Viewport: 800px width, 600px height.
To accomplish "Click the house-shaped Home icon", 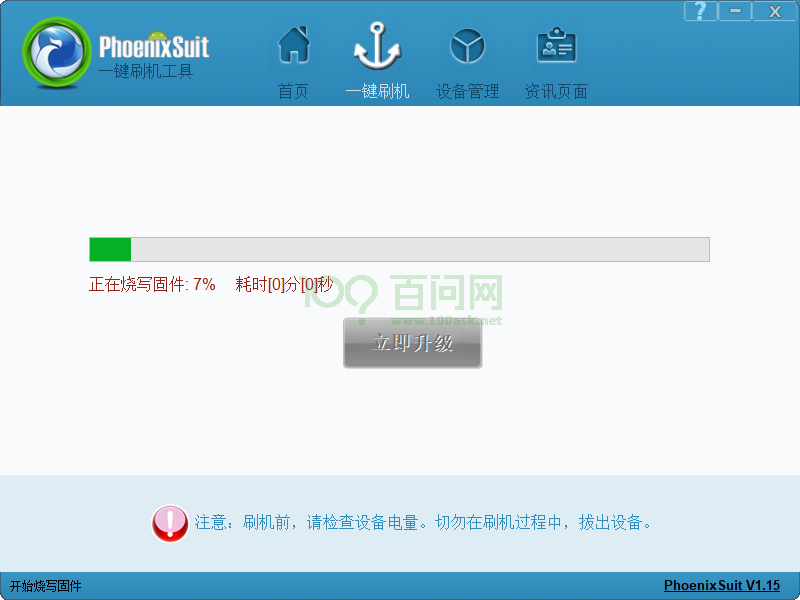I will click(293, 46).
